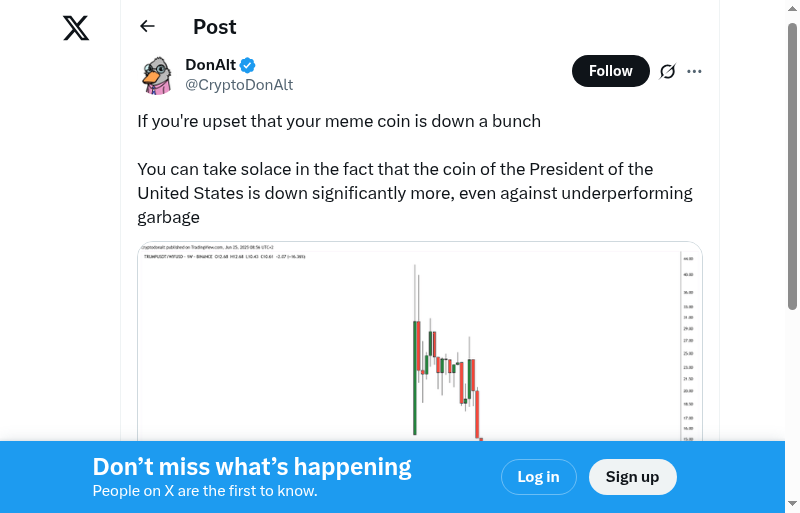Open the DonAlt display name link
The image size is (800, 513).
point(210,65)
